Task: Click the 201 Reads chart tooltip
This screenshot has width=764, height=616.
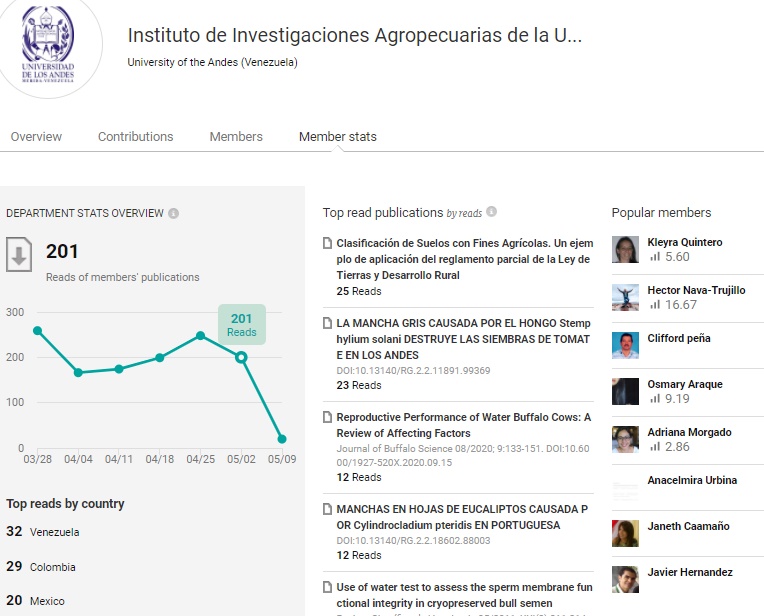Action: [242, 325]
